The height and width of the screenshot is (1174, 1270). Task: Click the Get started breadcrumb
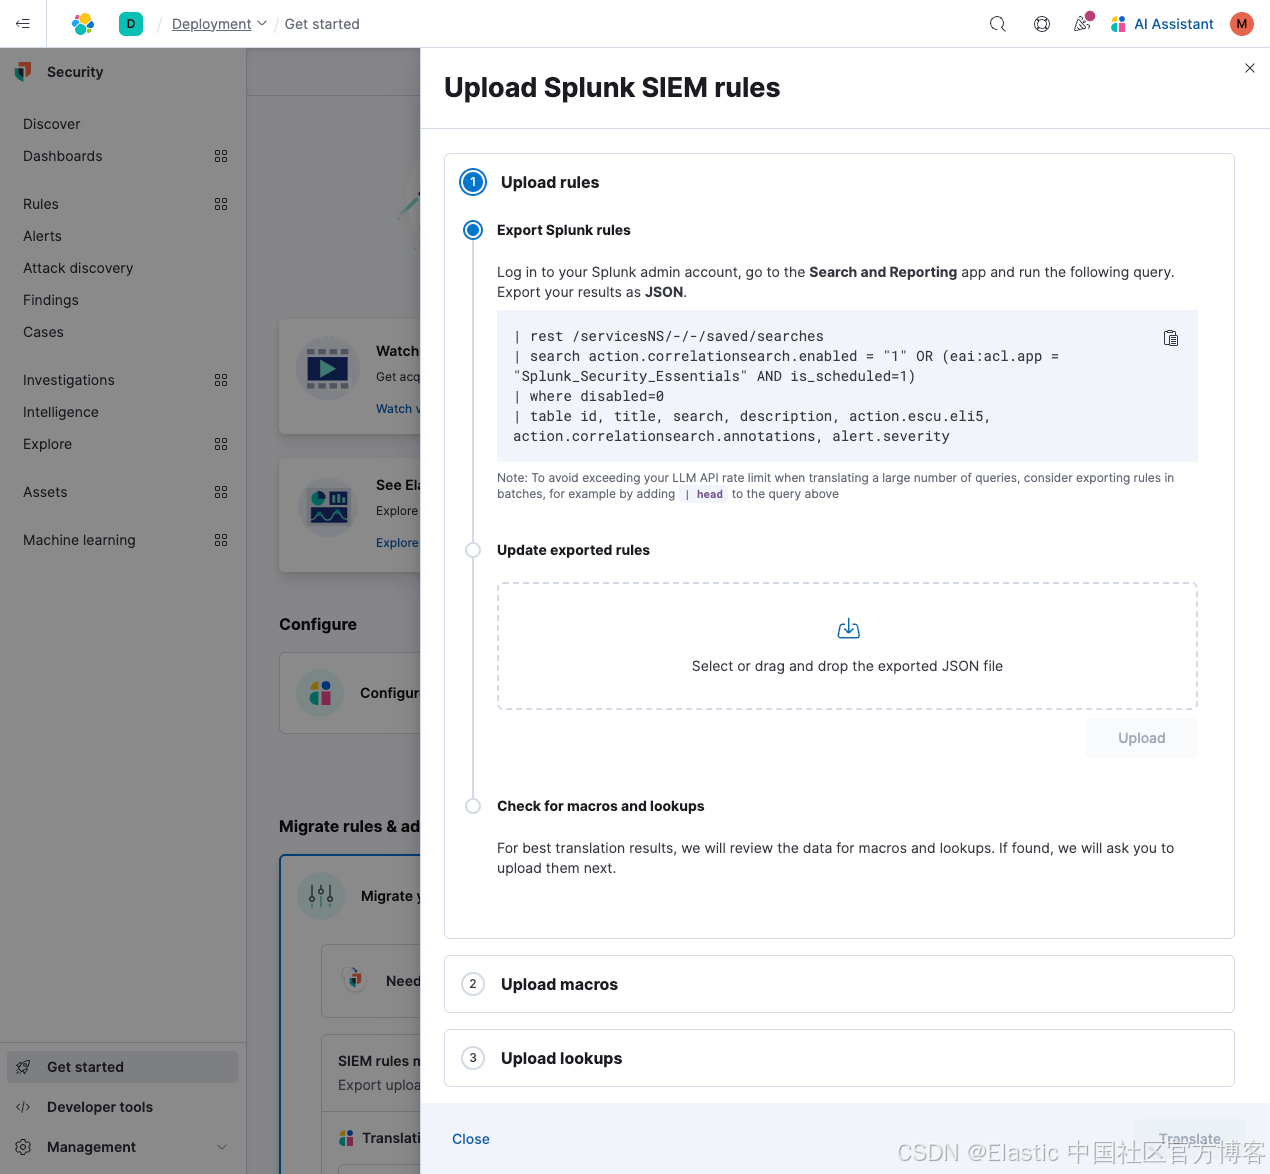tap(322, 24)
